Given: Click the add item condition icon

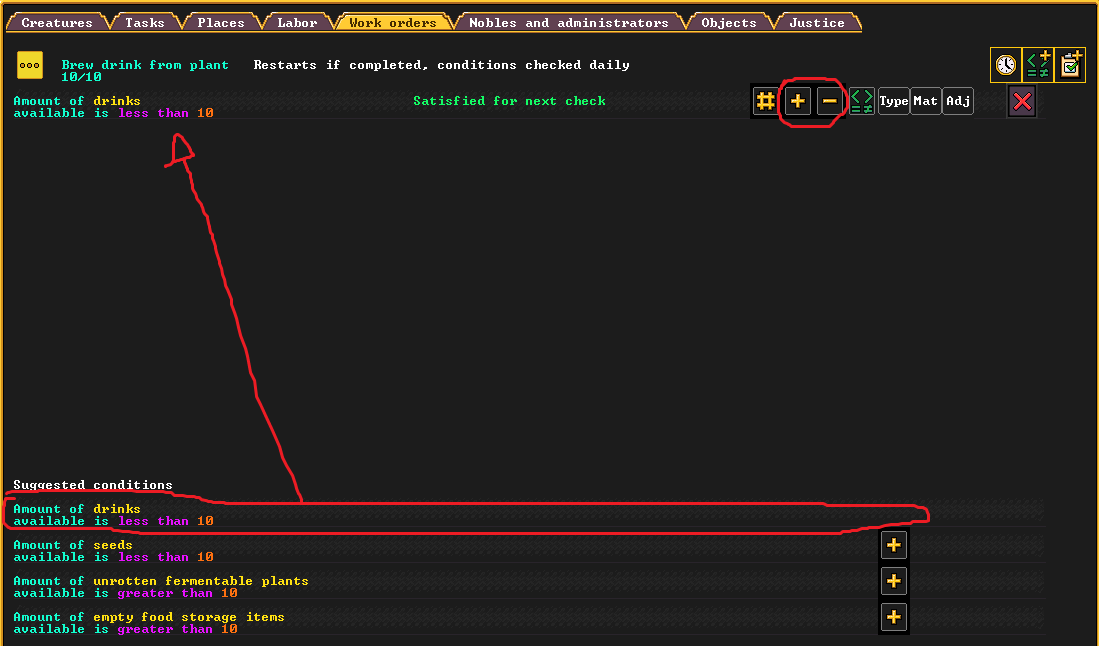Looking at the screenshot, I should pos(1038,65).
